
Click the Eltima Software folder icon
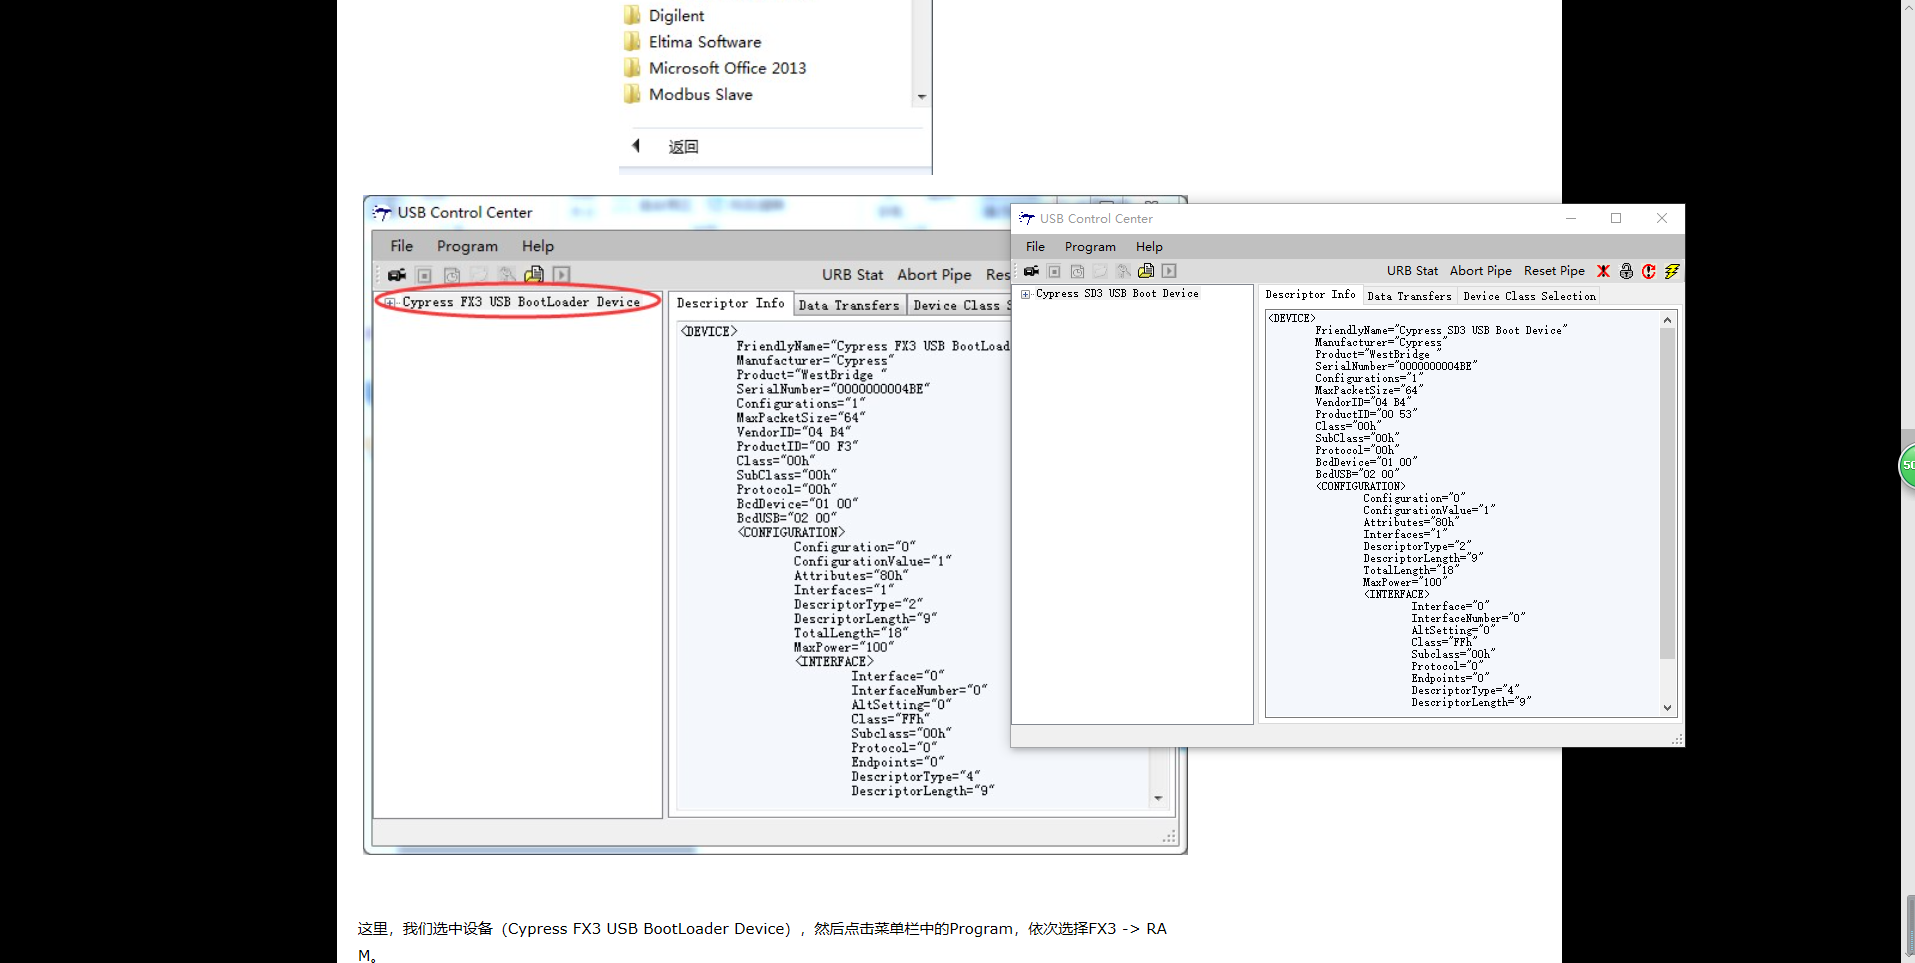(x=632, y=41)
